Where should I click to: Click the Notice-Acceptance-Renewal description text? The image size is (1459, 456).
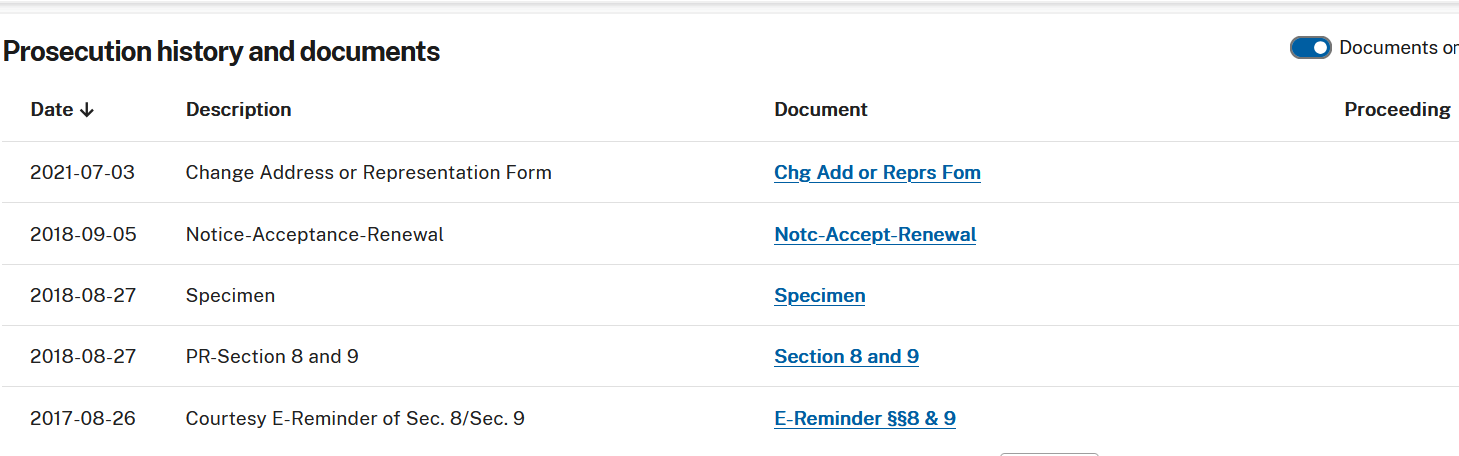[x=314, y=235]
